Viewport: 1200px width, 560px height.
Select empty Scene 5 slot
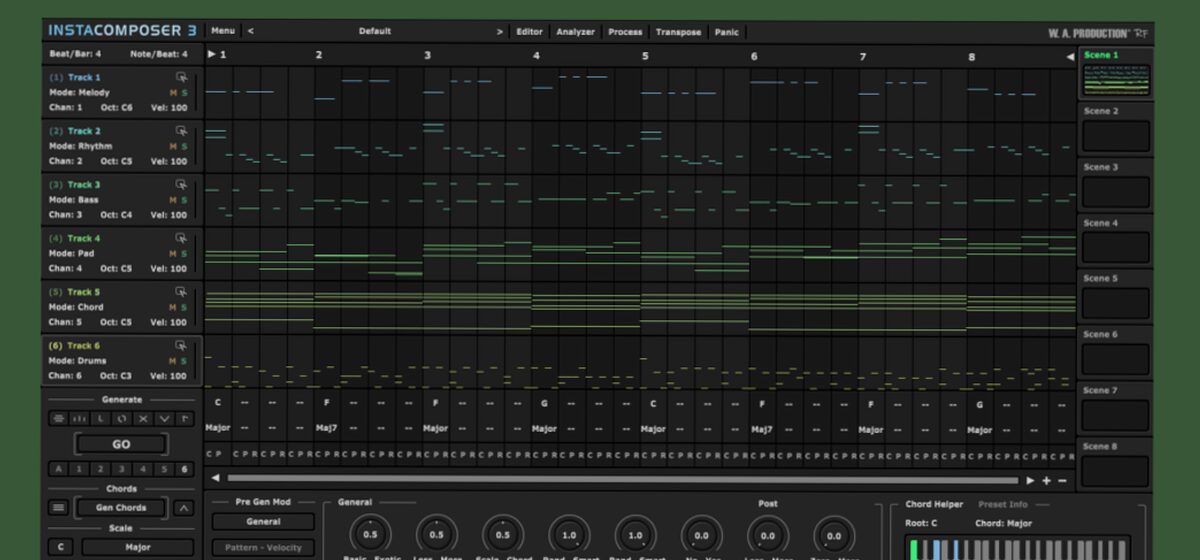[x=1116, y=303]
